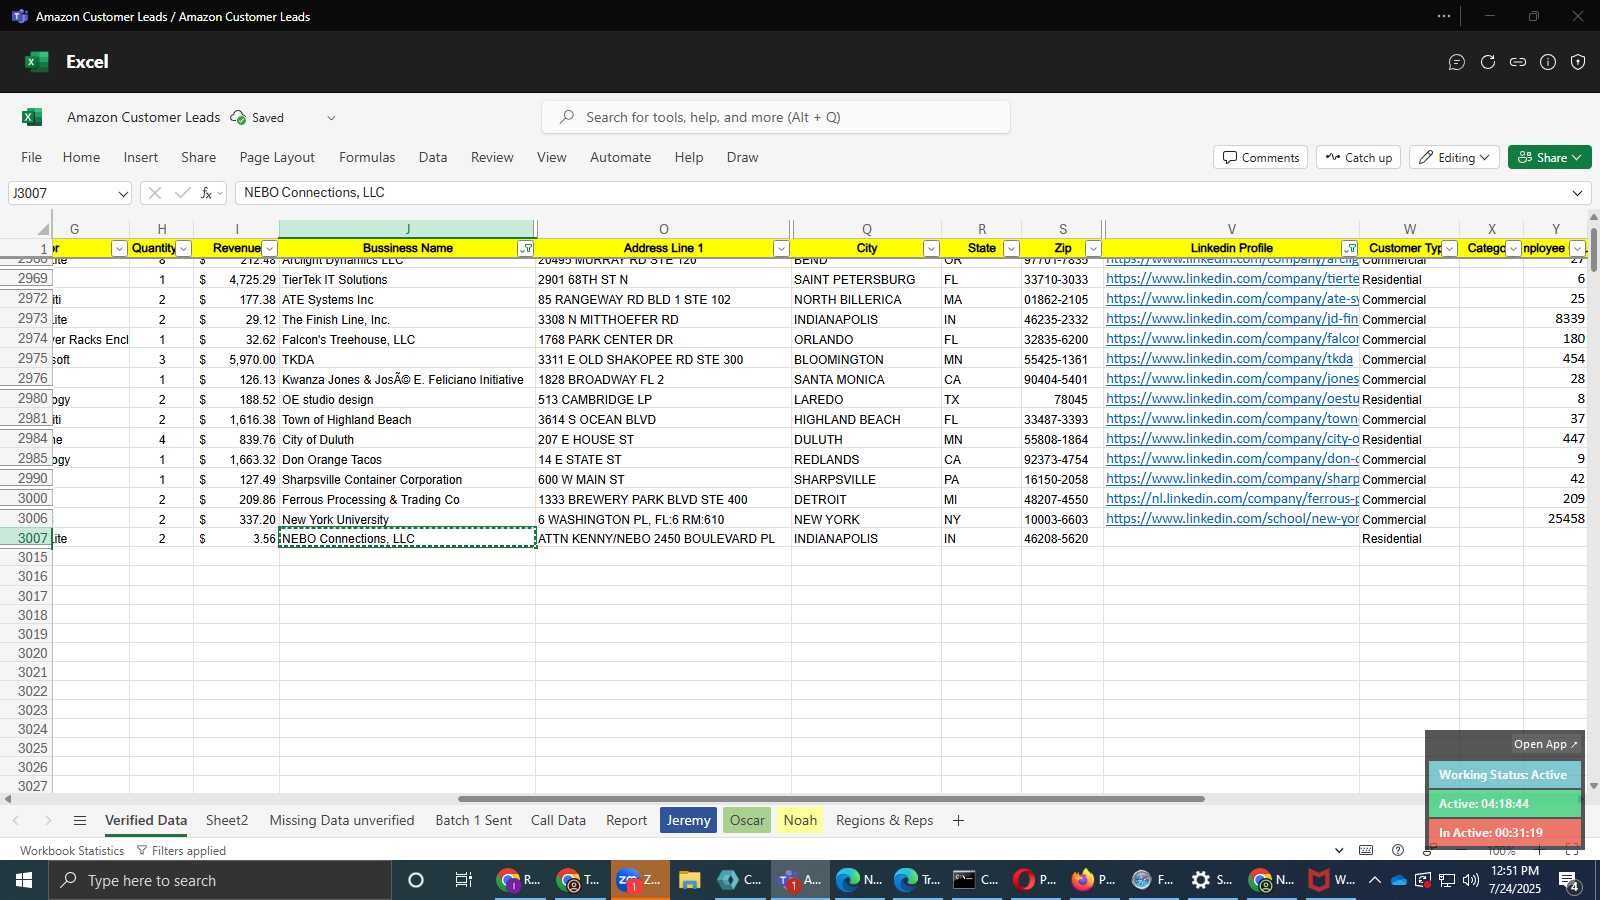Open File Explorer from the taskbar
The height and width of the screenshot is (900, 1600).
(689, 880)
